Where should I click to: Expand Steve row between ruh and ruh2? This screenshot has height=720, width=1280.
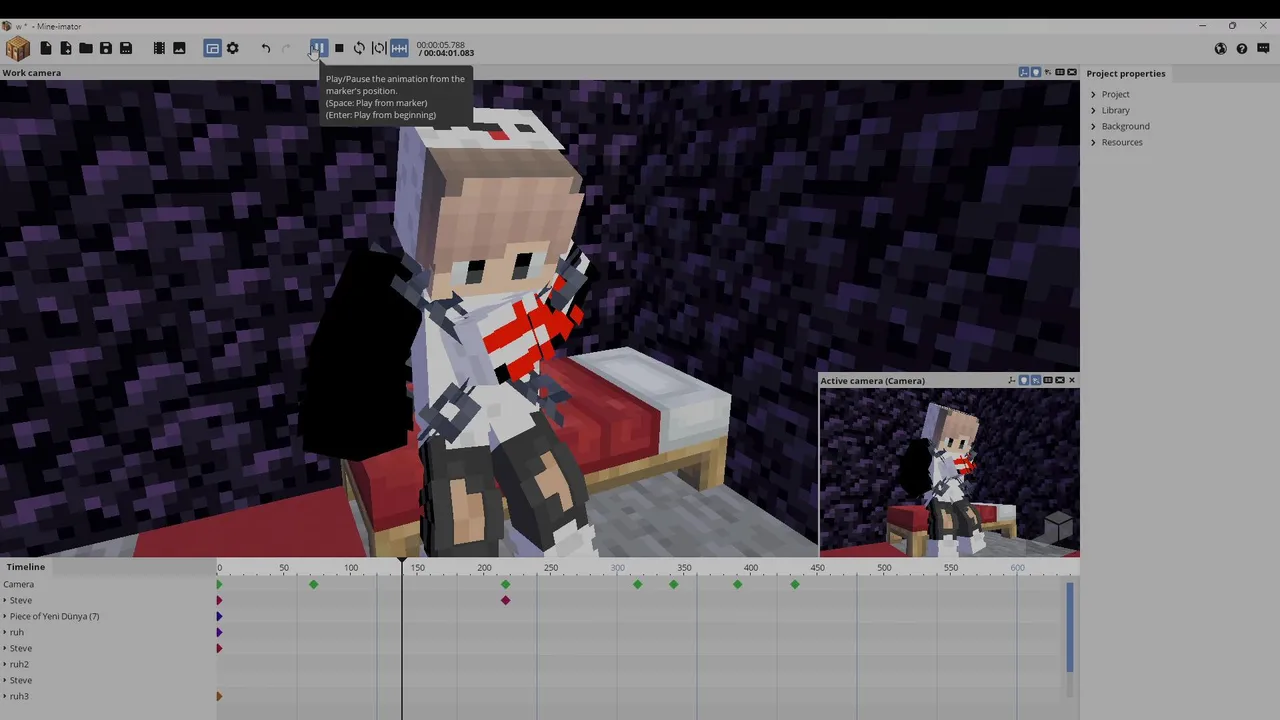click(5, 648)
